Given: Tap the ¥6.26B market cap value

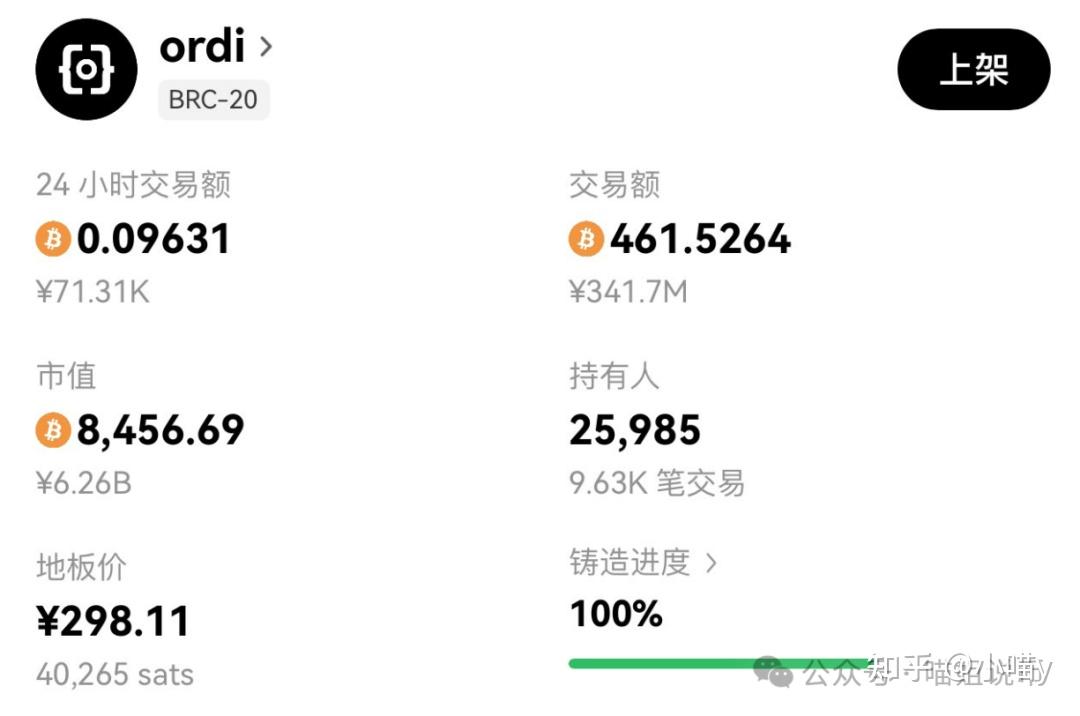Looking at the screenshot, I should click(84, 483).
